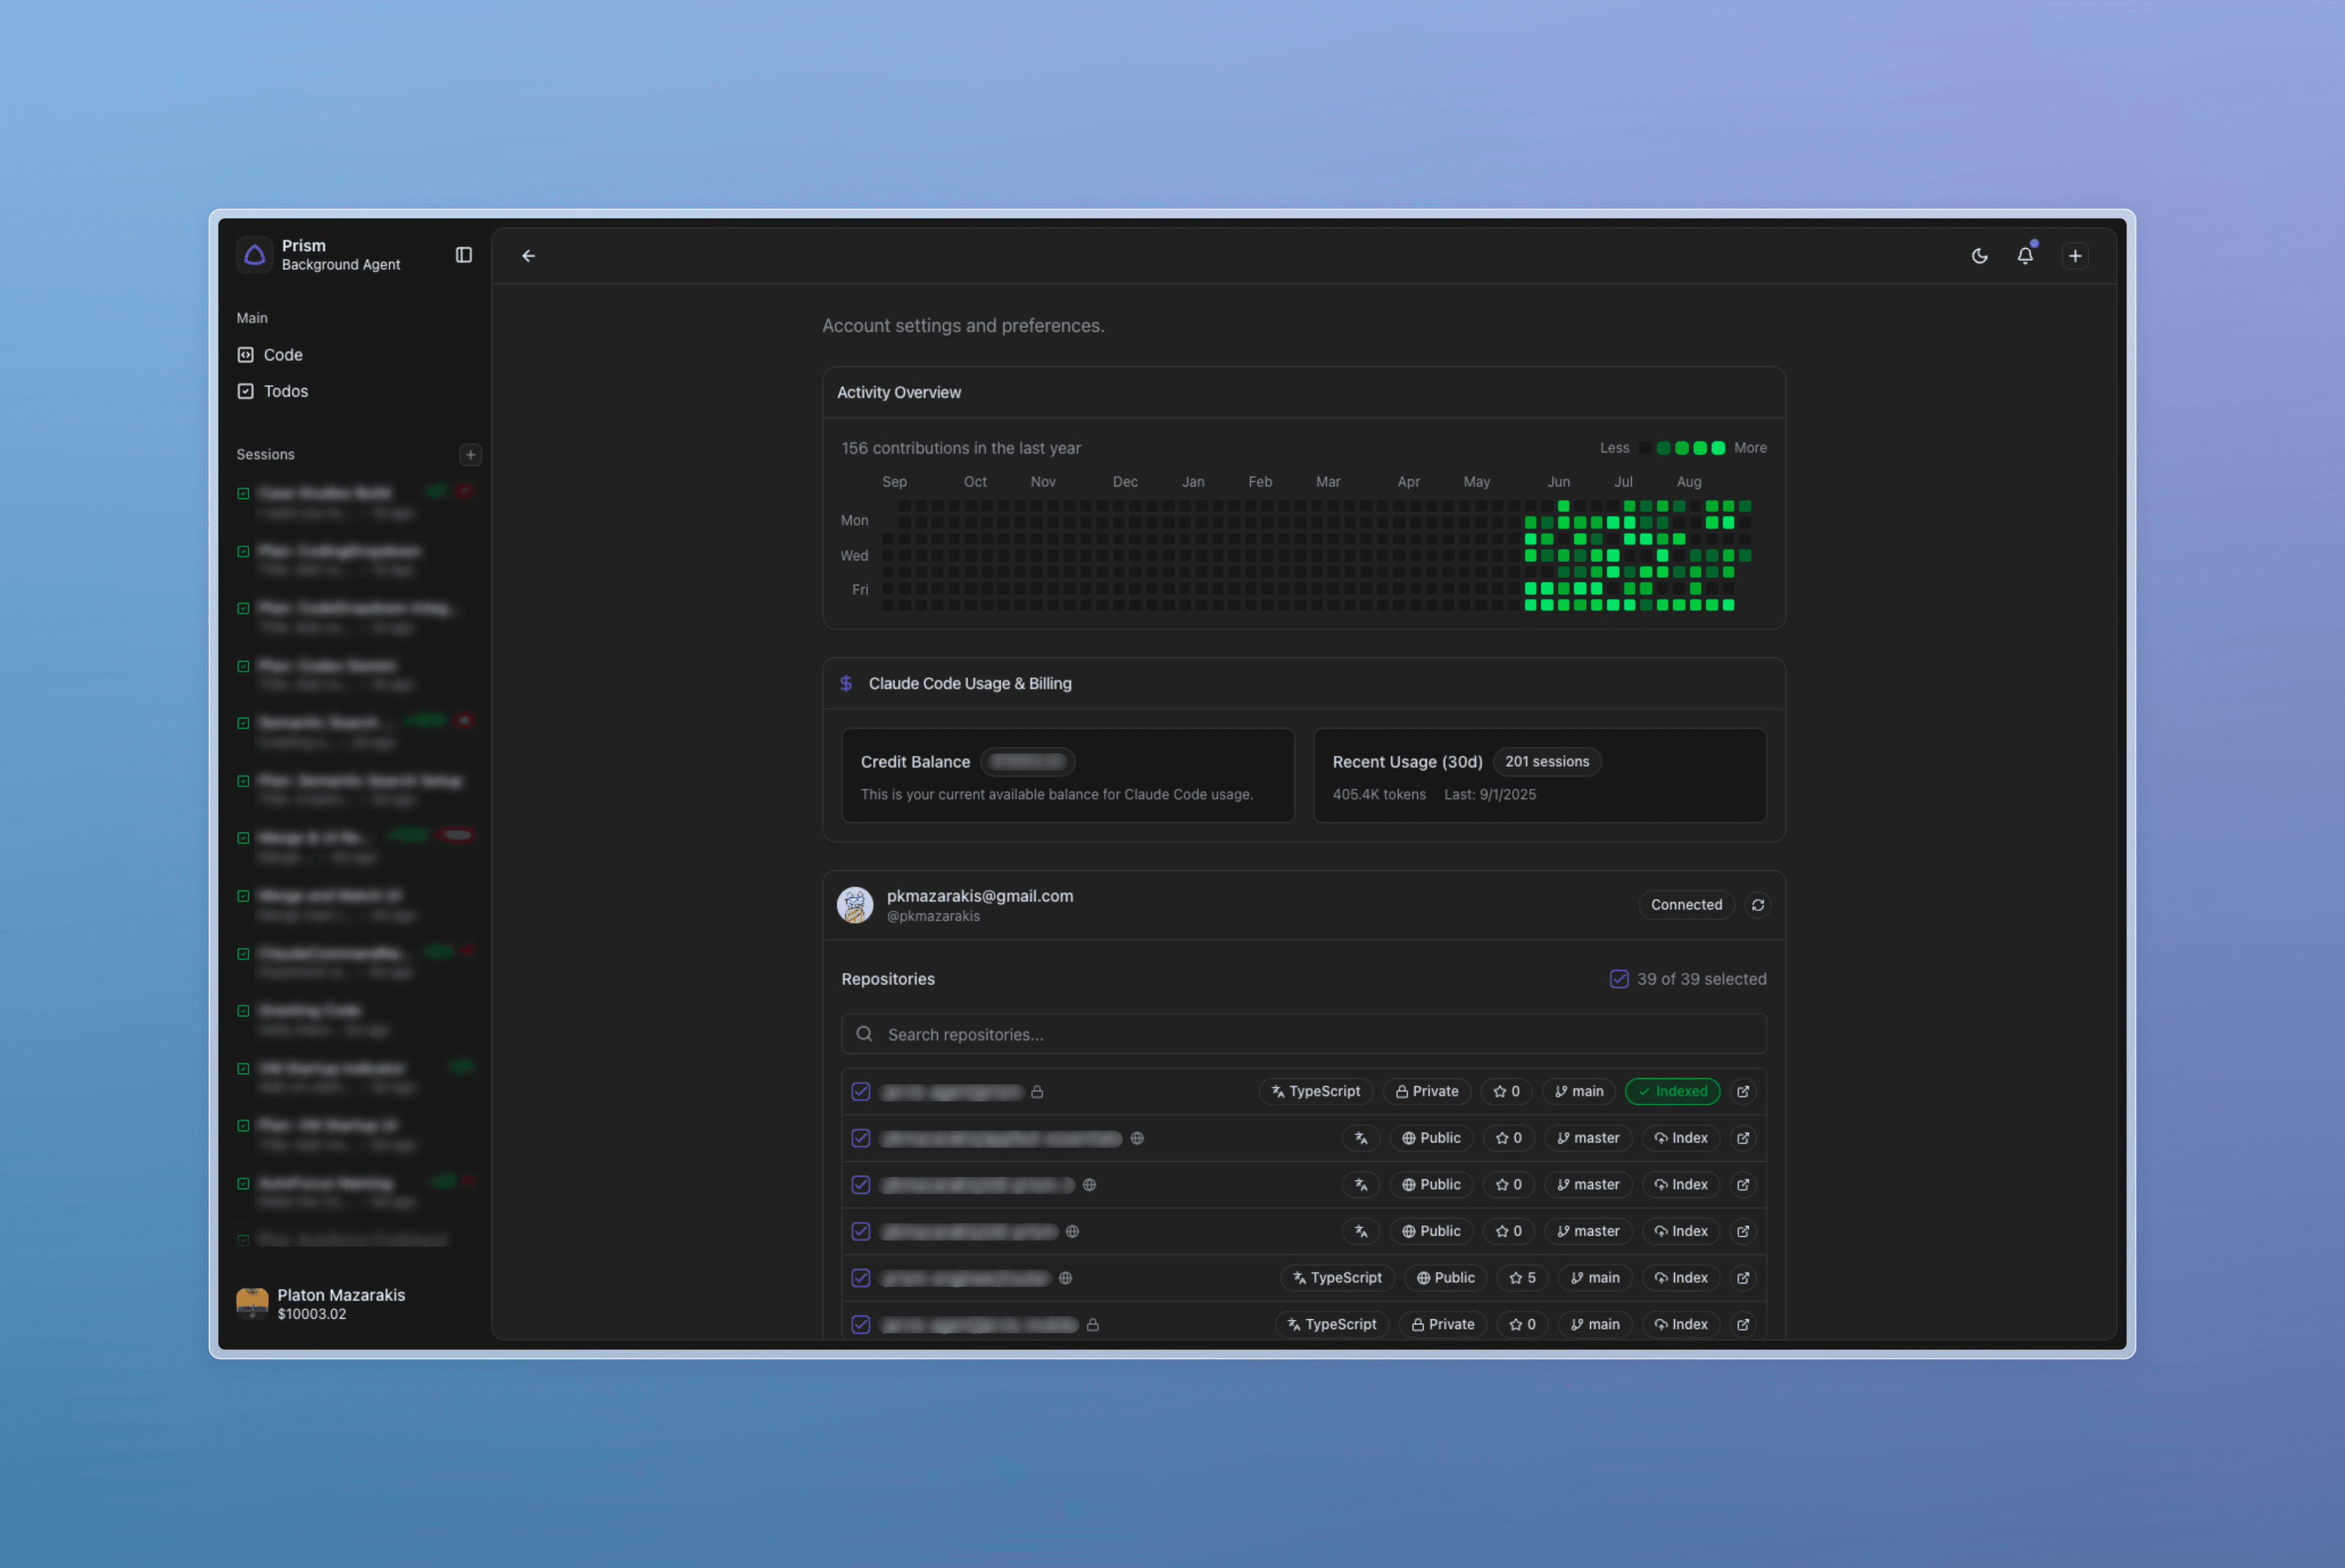The height and width of the screenshot is (1568, 2345).
Task: Switch theme with moon icon
Action: coord(1979,256)
